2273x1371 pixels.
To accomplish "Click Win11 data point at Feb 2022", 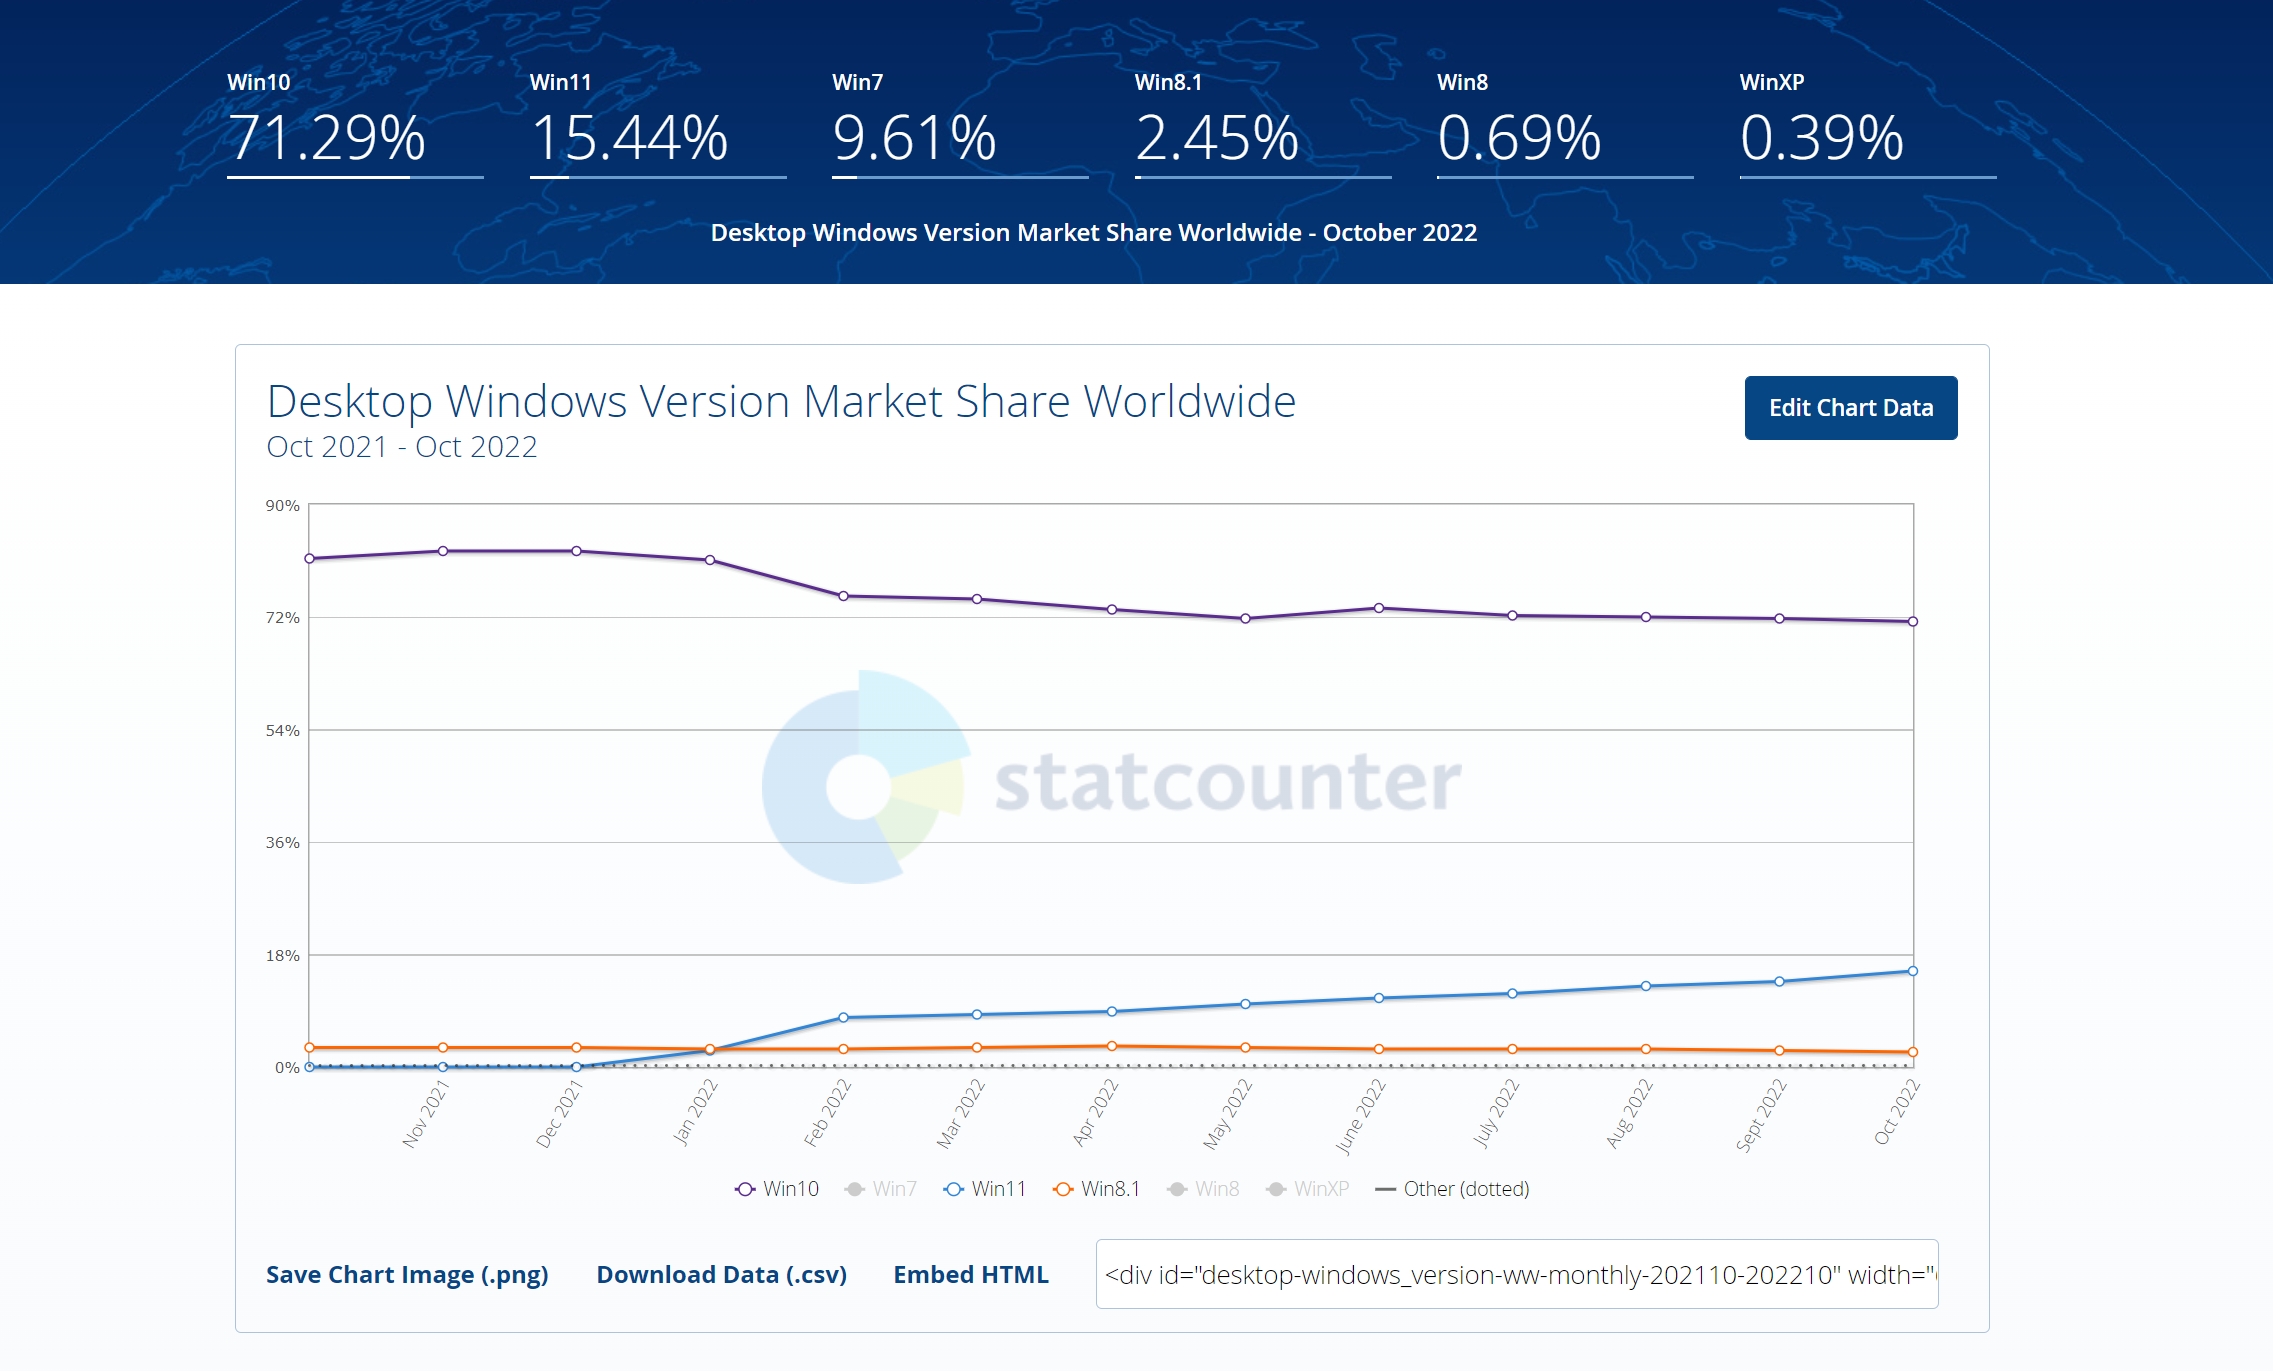I will pos(843,1018).
